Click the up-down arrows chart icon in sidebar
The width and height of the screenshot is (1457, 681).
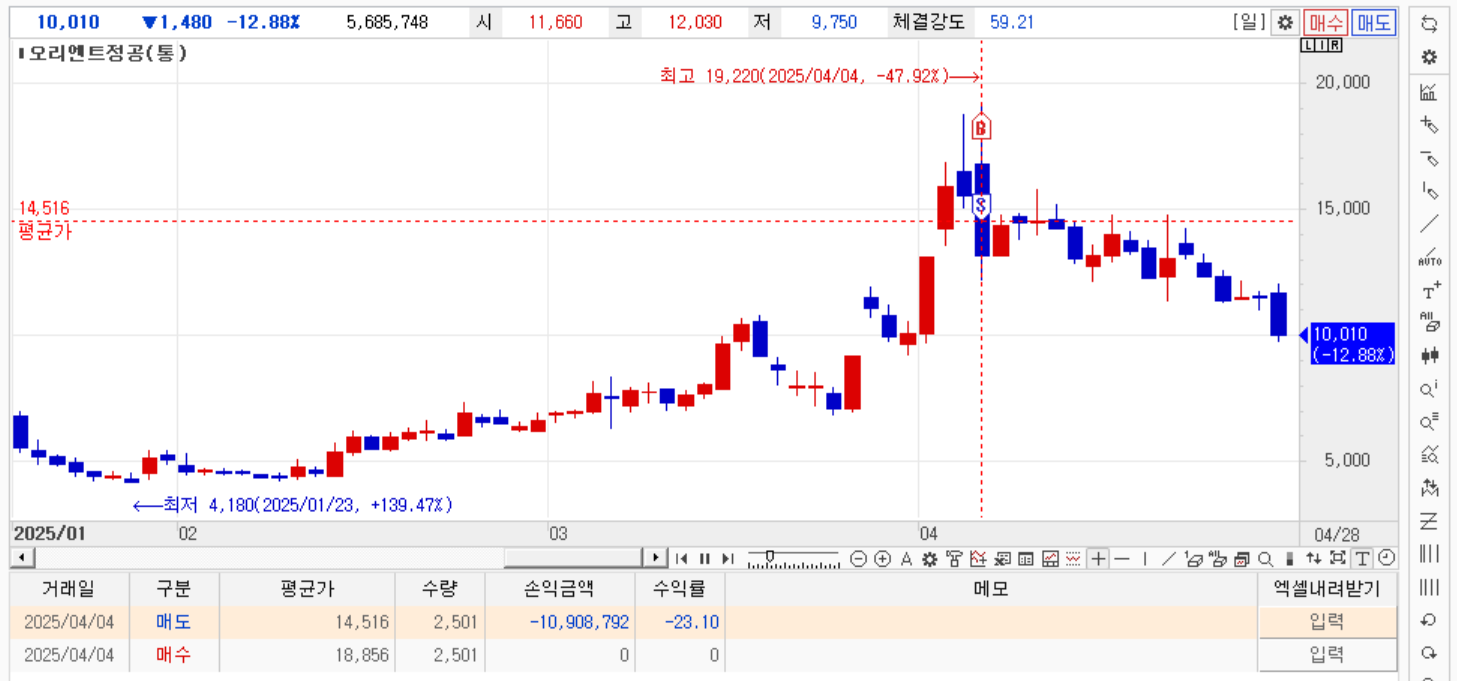(x=1429, y=488)
